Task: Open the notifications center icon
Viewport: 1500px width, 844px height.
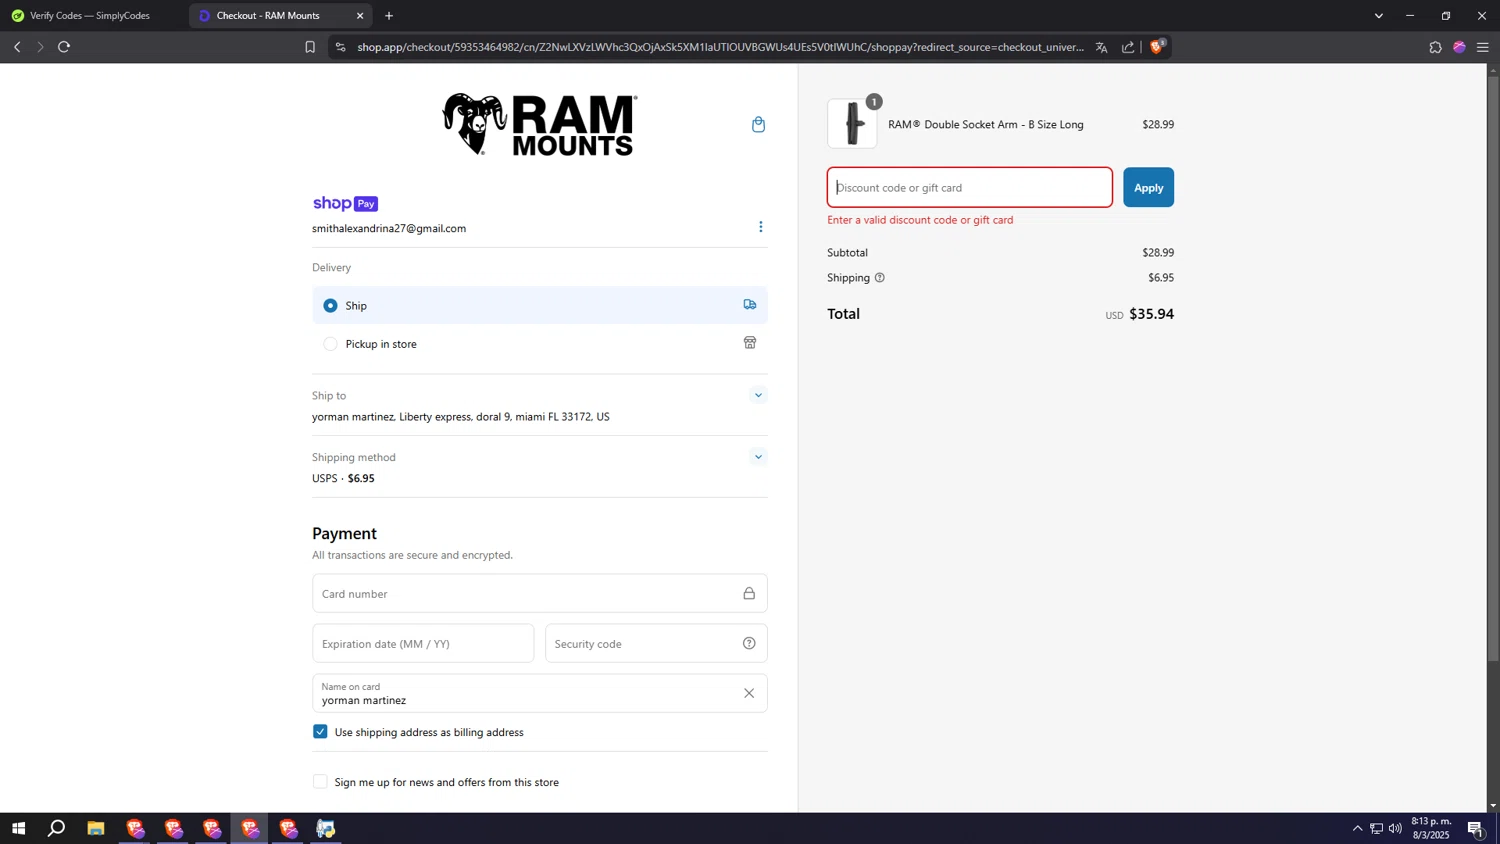Action: point(1475,828)
